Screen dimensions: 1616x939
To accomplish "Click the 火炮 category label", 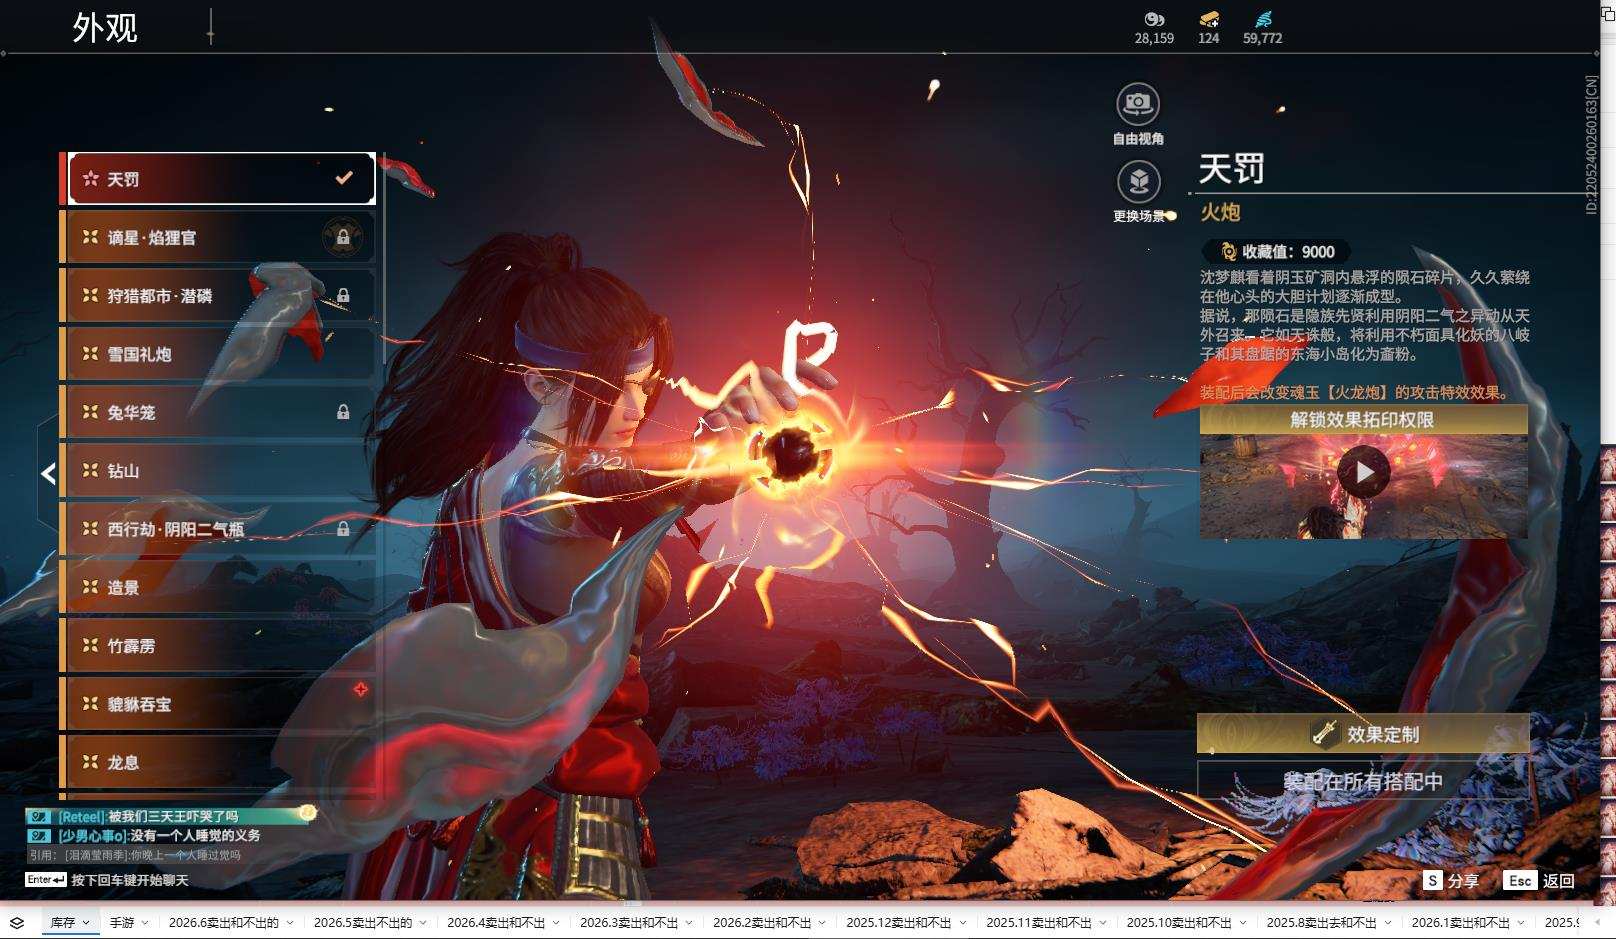I will (1220, 212).
